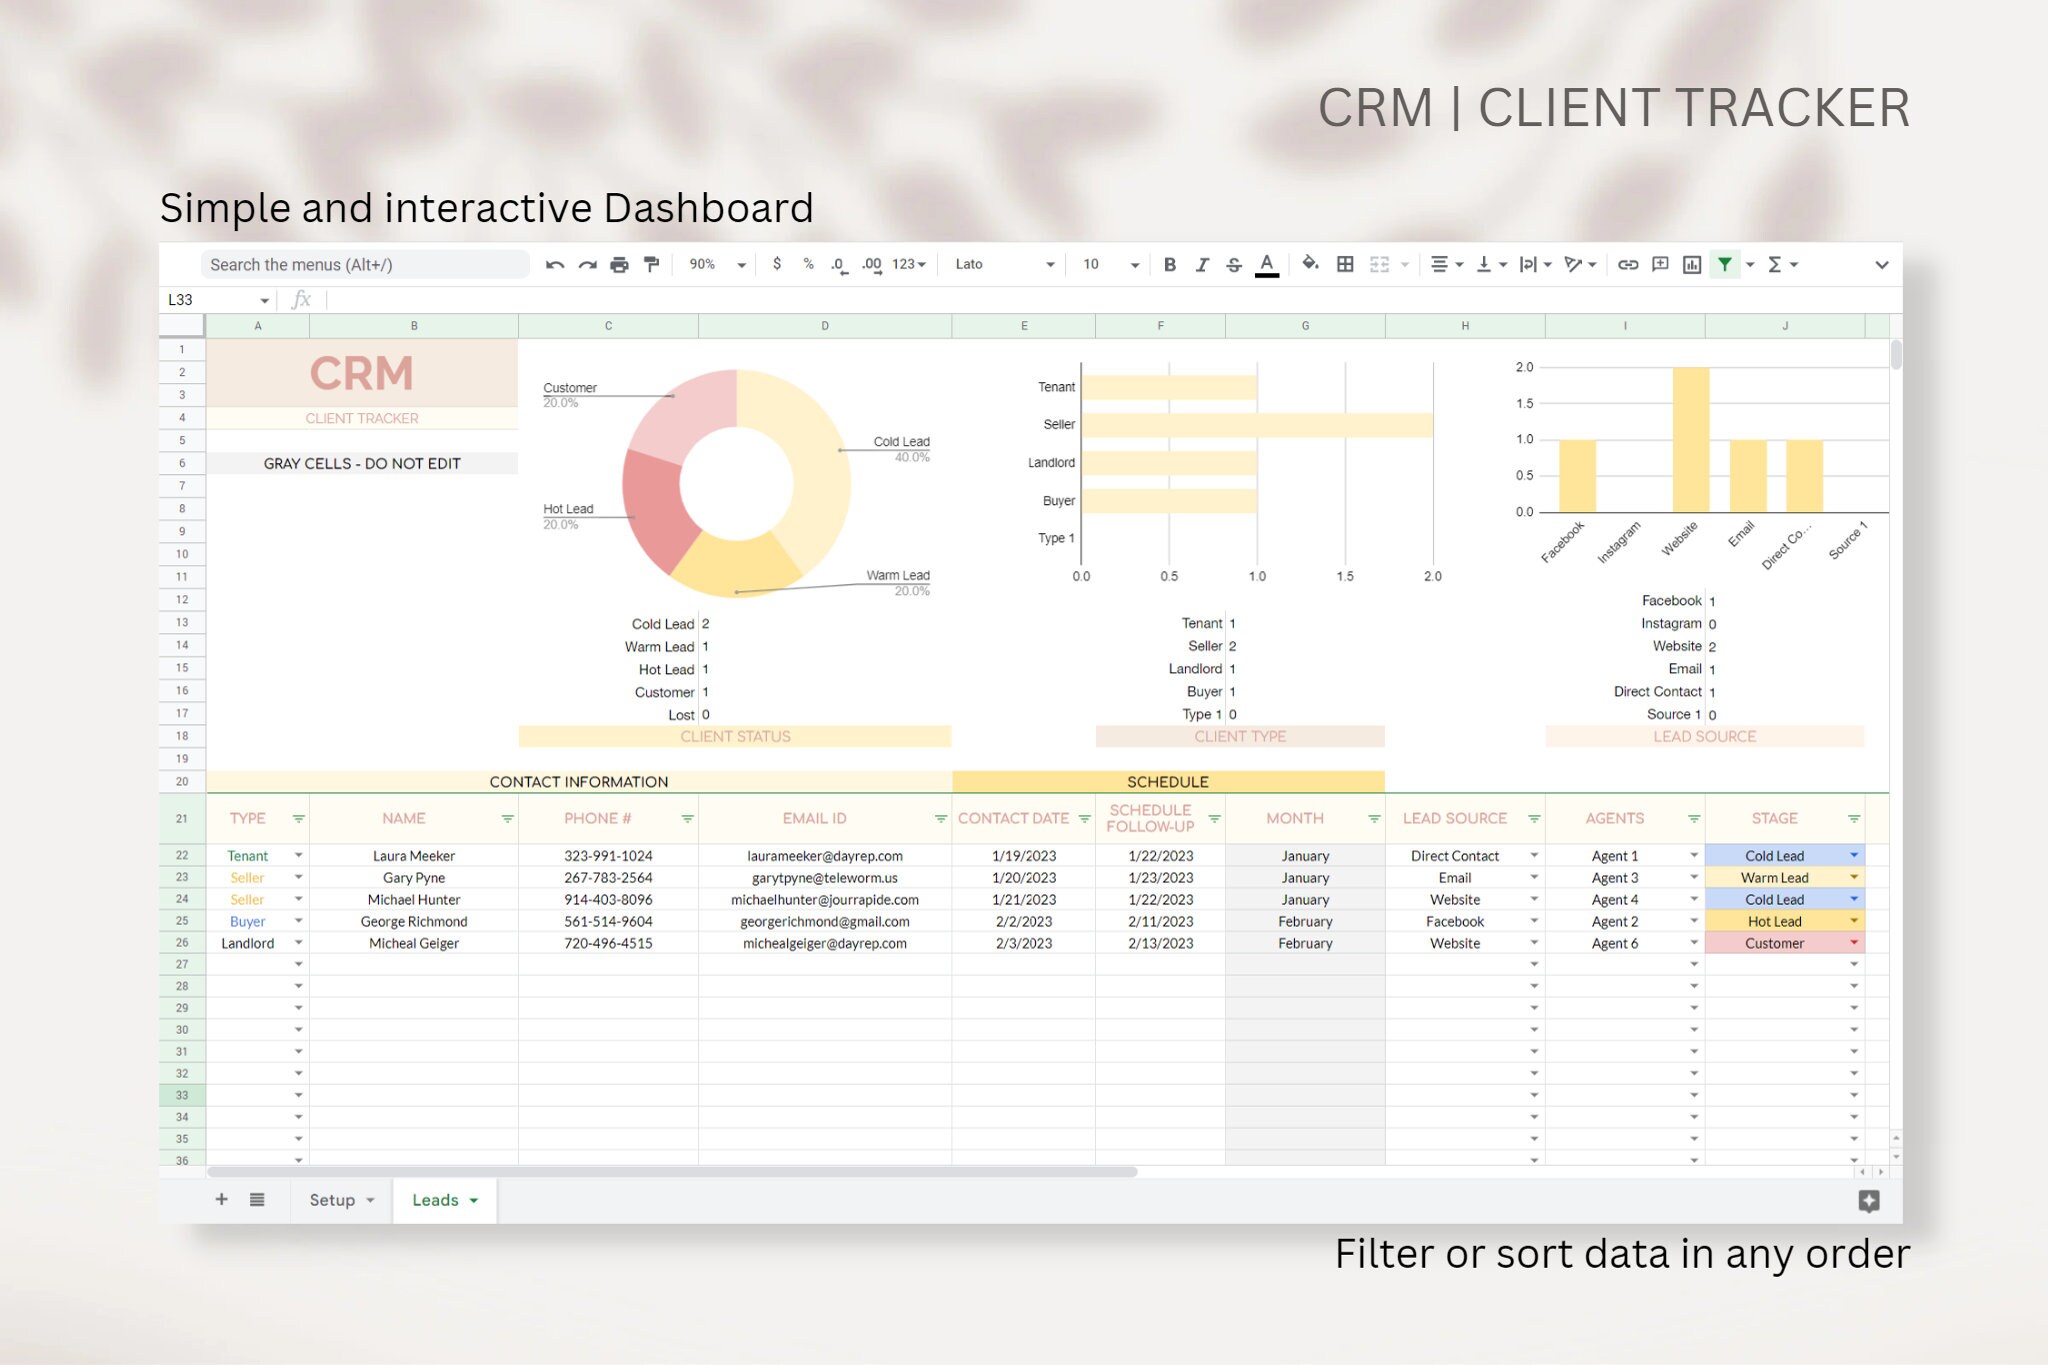
Task: Expand the Leads sheet tab menu
Action: click(470, 1199)
